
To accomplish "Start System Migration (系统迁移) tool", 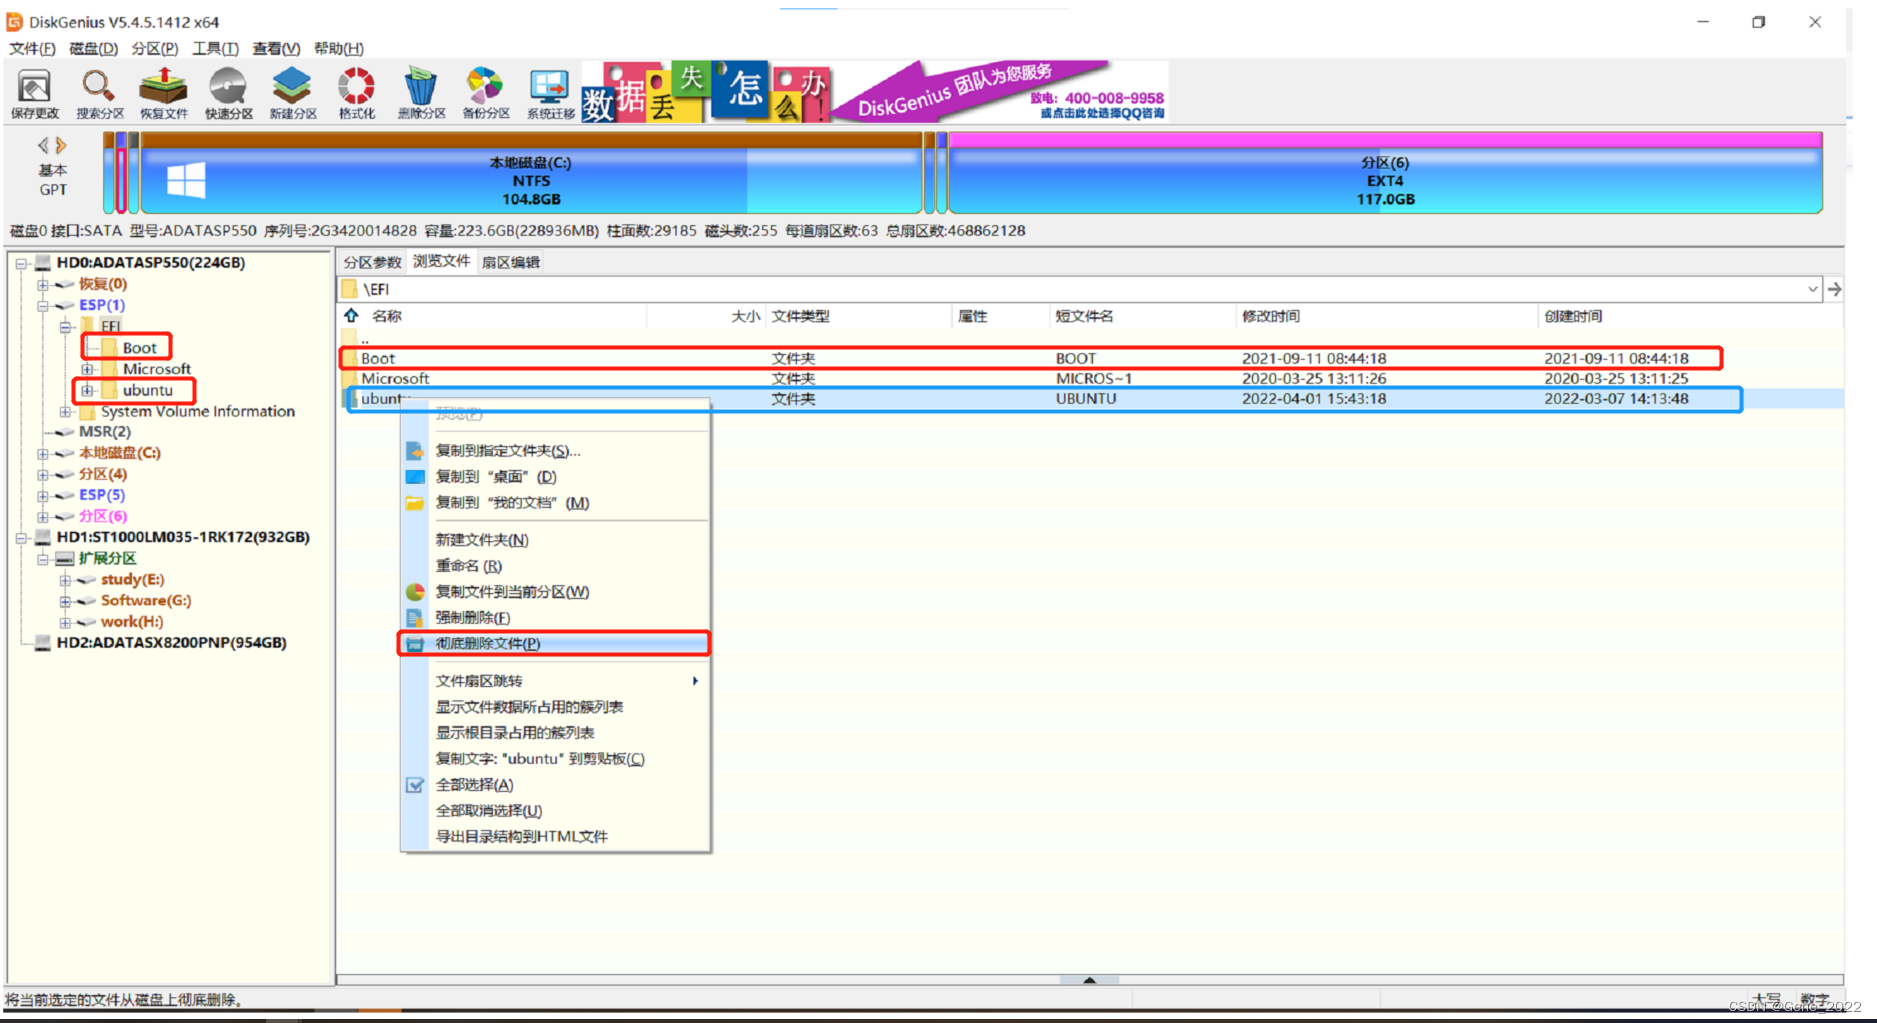I will pos(550,94).
